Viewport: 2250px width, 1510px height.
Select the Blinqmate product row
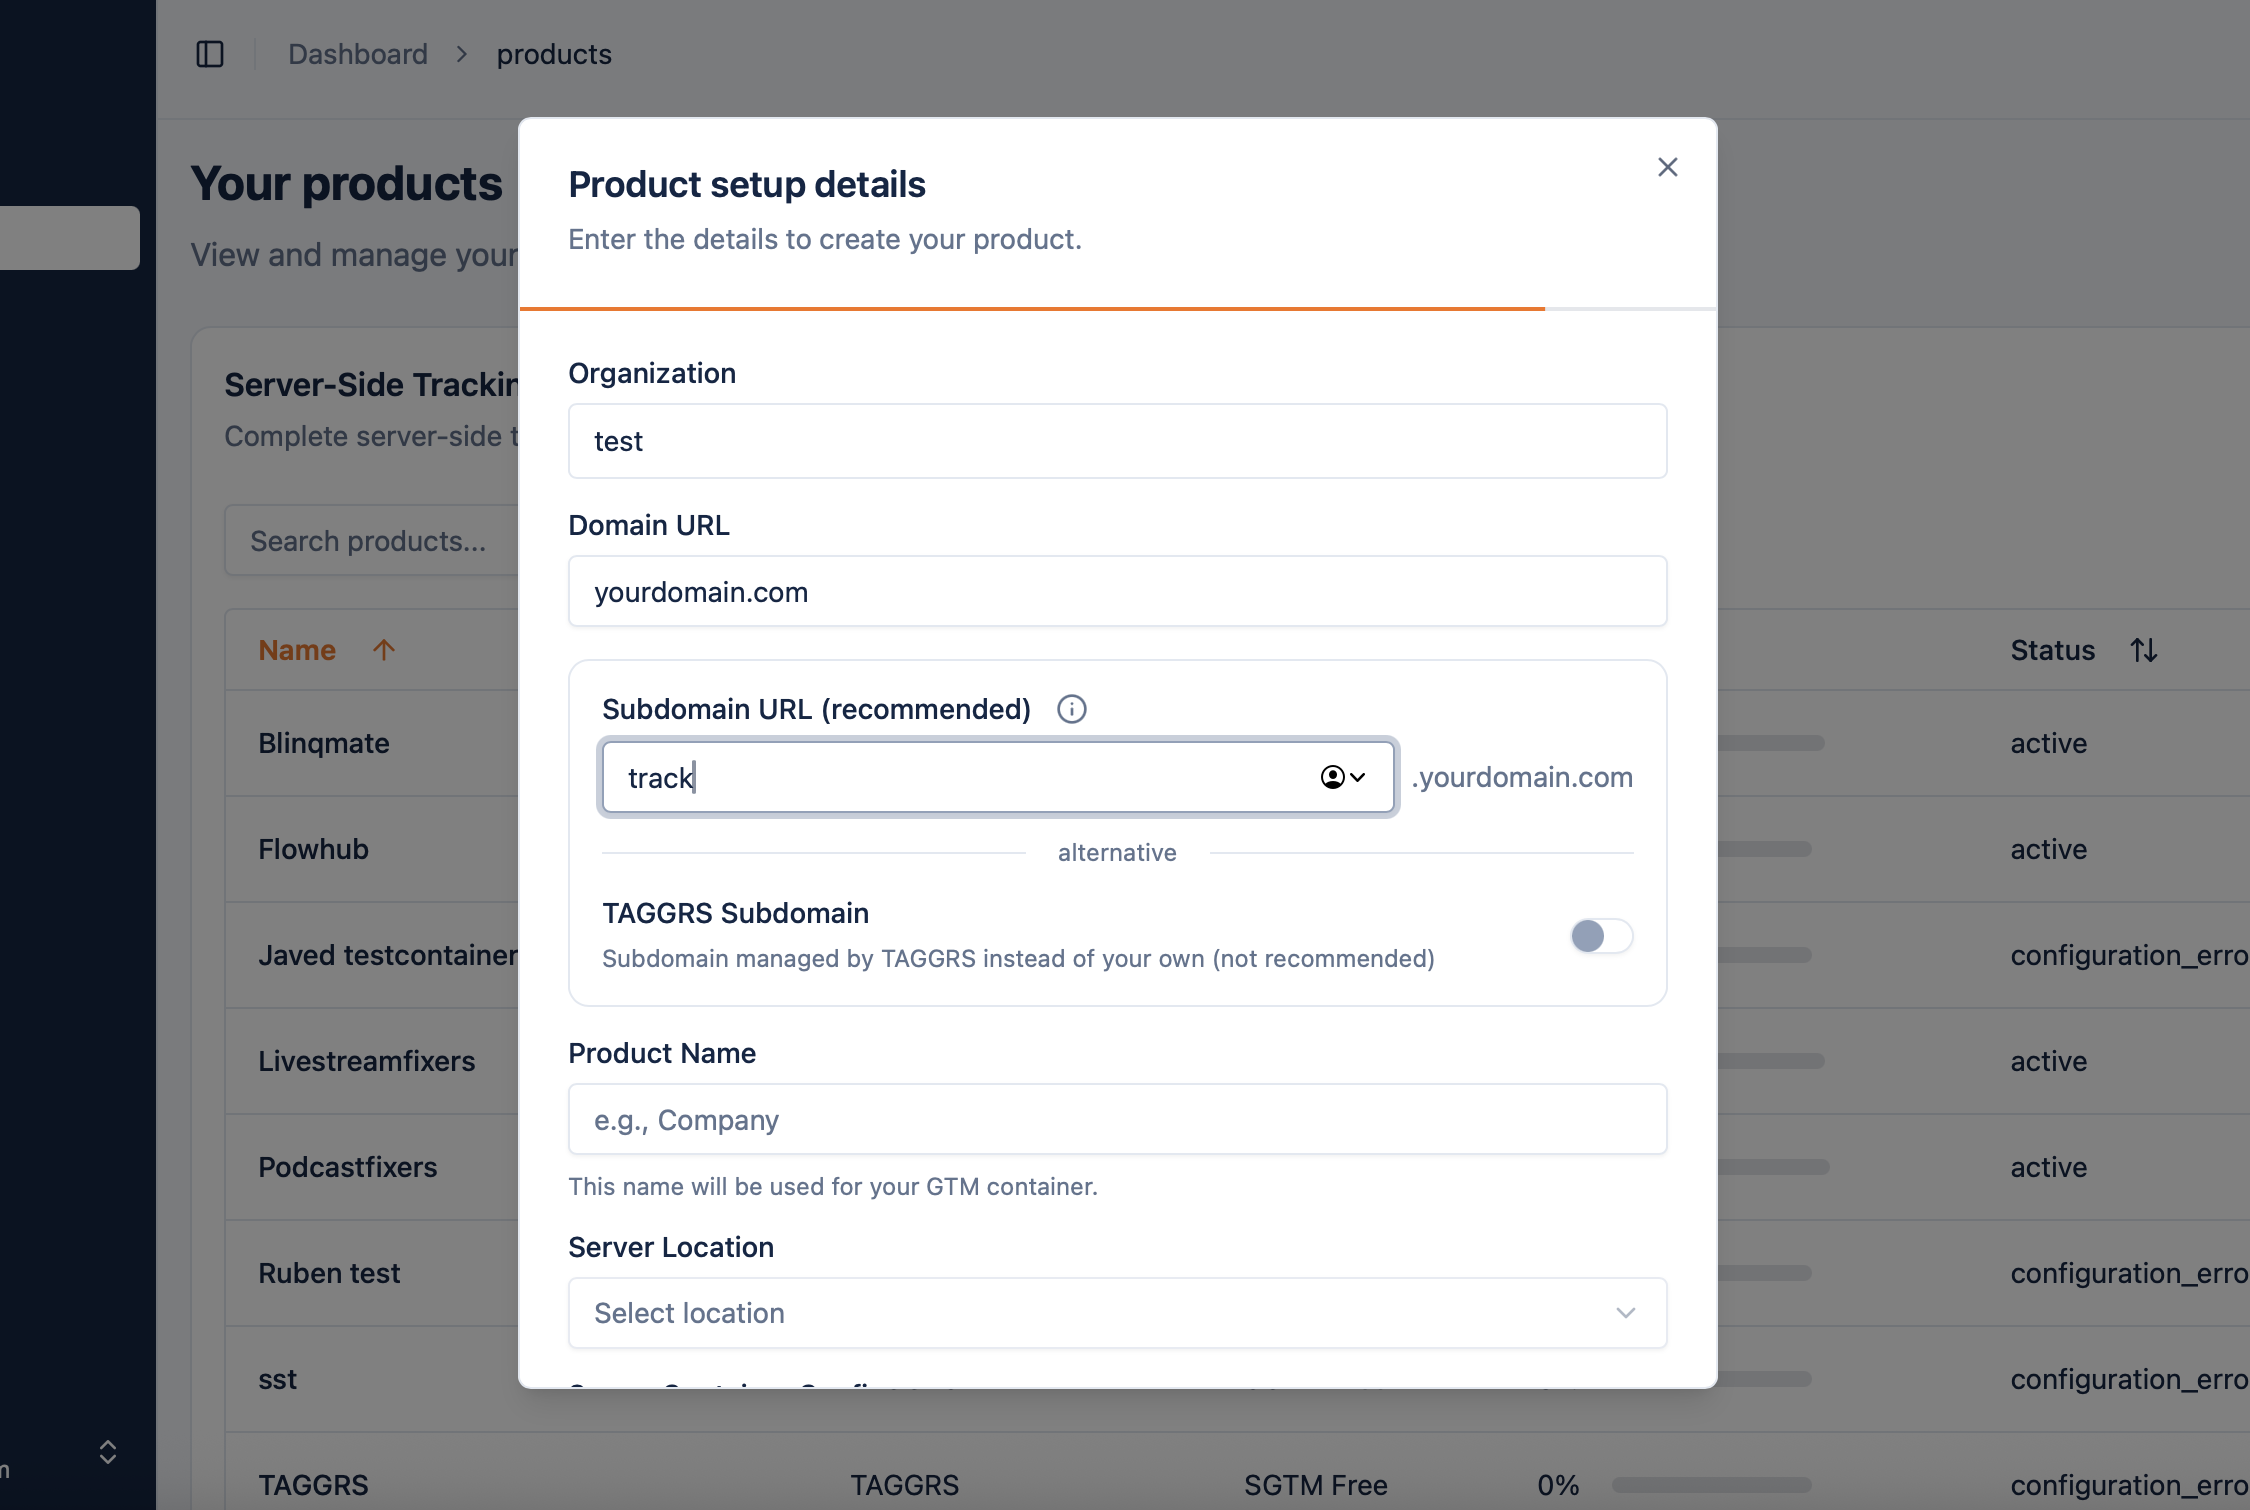click(x=323, y=743)
